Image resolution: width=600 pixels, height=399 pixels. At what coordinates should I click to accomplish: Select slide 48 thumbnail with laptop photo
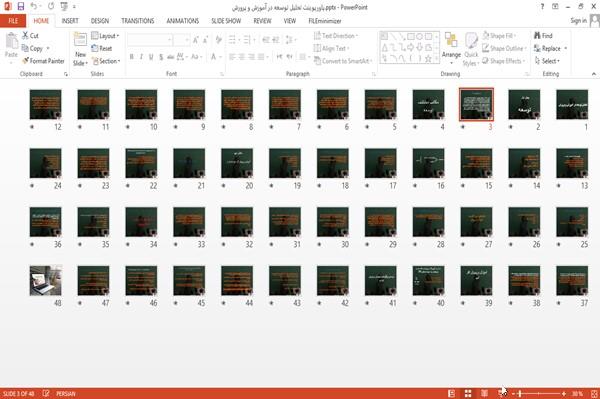point(46,280)
